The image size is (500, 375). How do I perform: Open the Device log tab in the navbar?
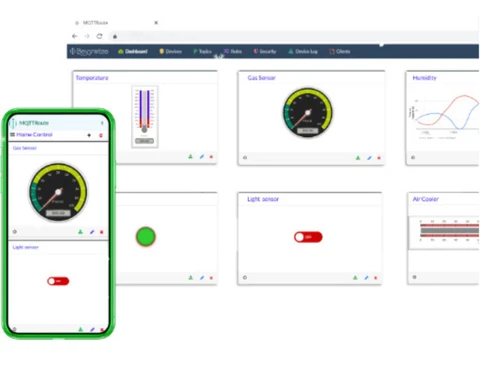click(303, 51)
